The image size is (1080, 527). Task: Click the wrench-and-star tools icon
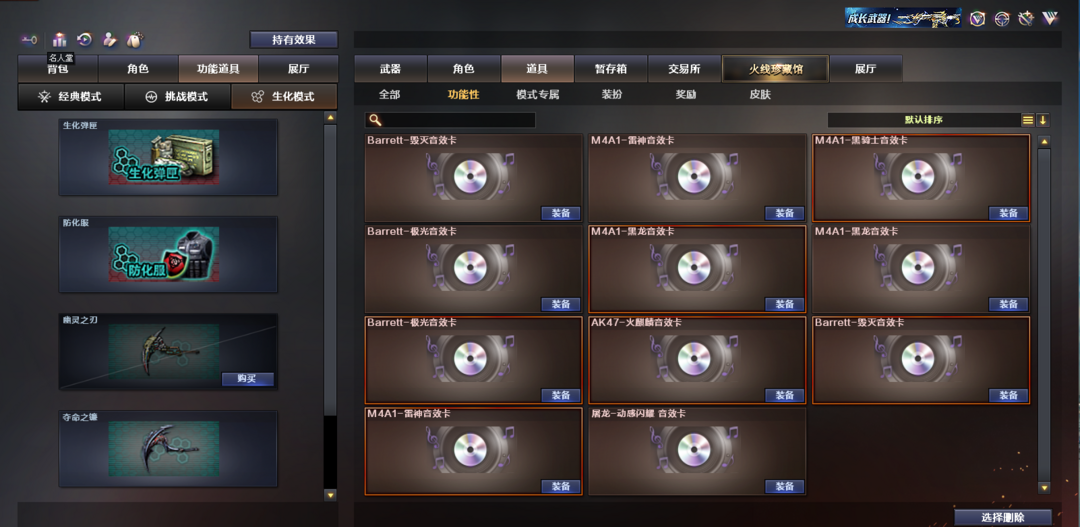(1026, 19)
